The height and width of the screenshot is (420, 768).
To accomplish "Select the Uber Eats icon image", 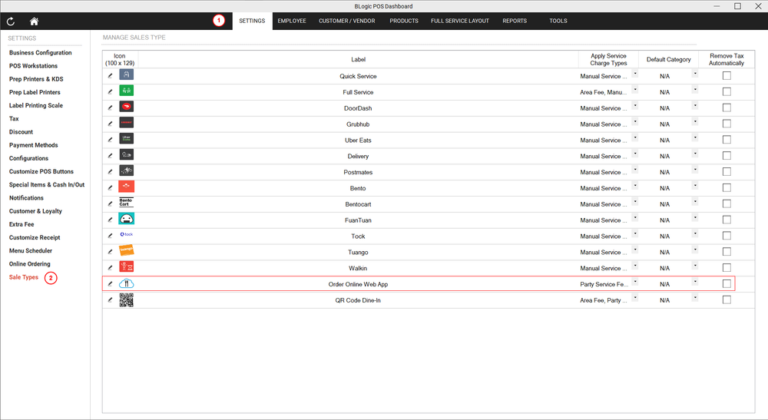I will pyautogui.click(x=126, y=139).
